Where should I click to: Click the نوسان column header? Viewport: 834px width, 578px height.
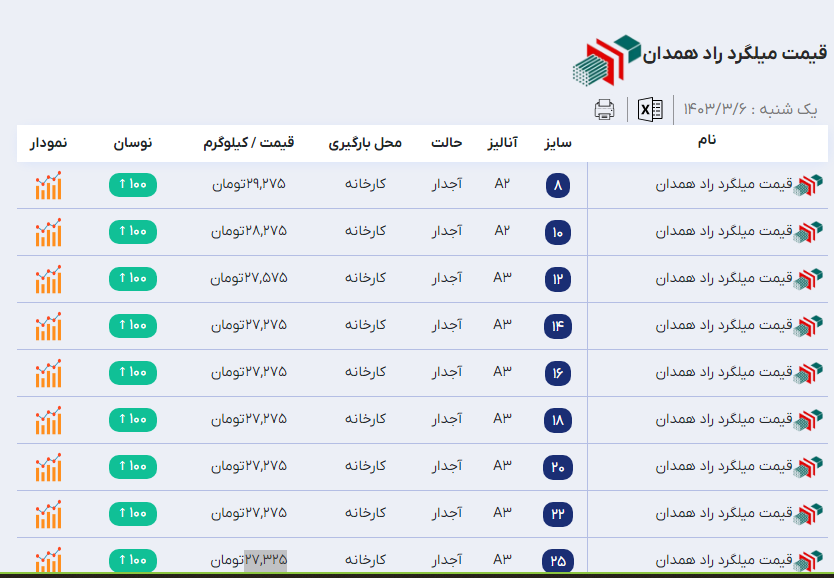(x=132, y=143)
